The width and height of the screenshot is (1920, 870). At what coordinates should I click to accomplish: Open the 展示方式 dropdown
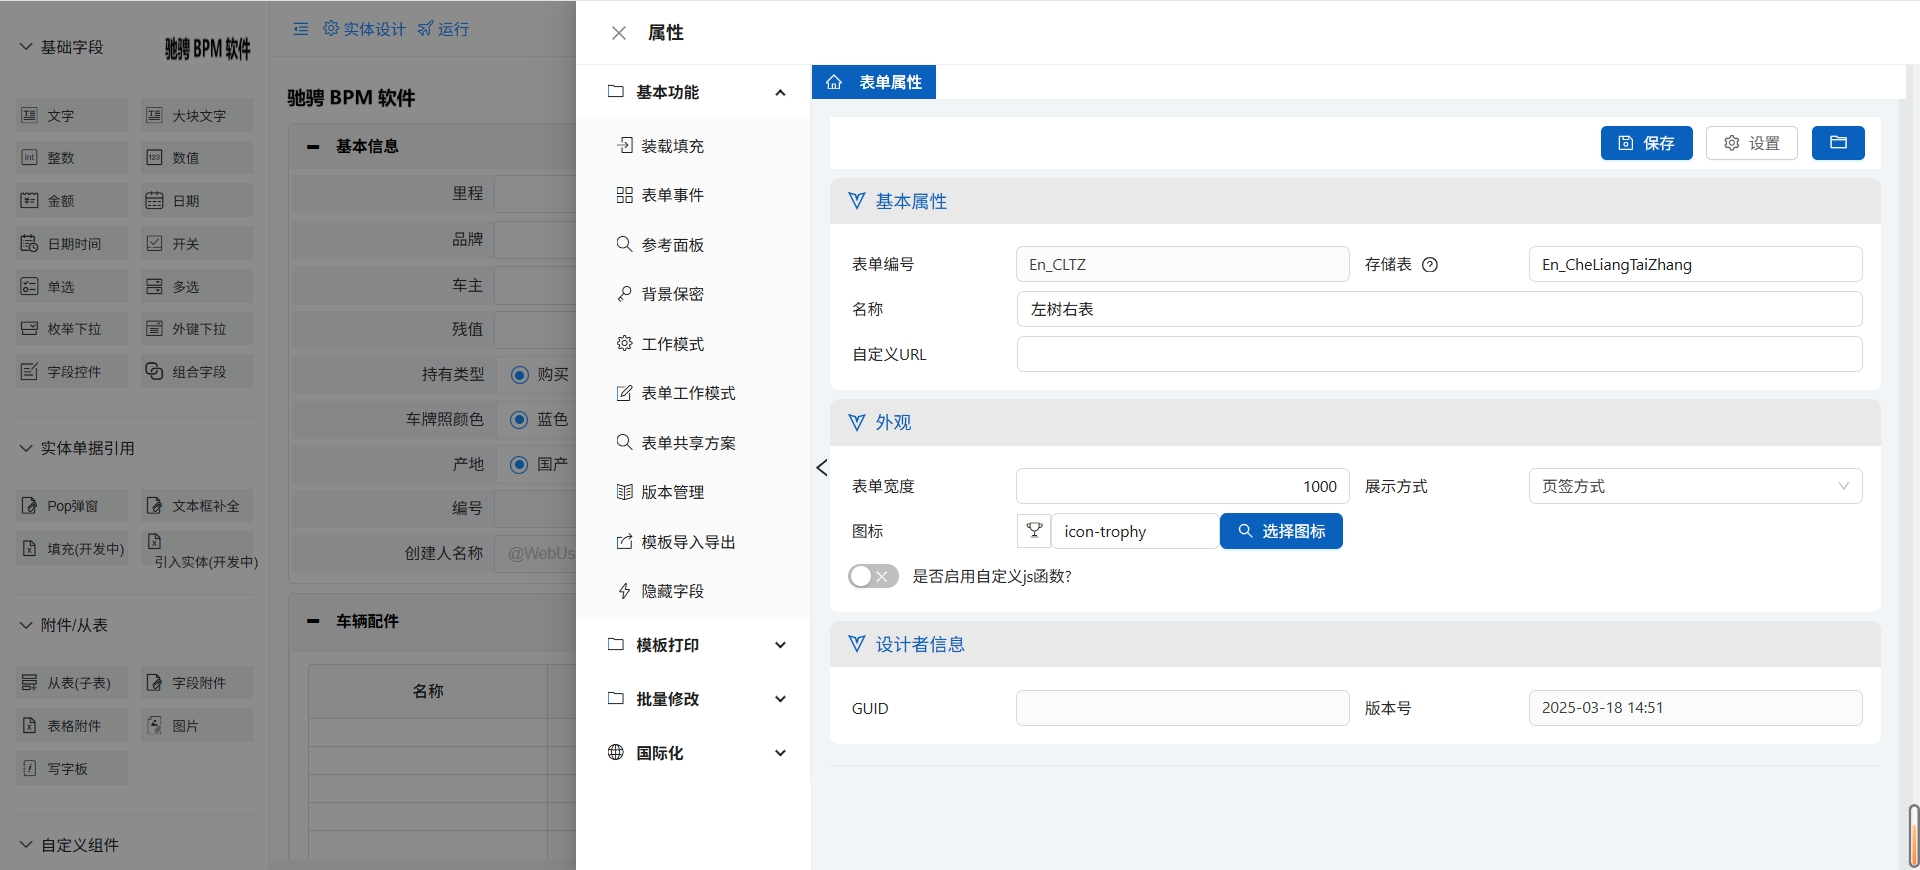[x=1694, y=486]
